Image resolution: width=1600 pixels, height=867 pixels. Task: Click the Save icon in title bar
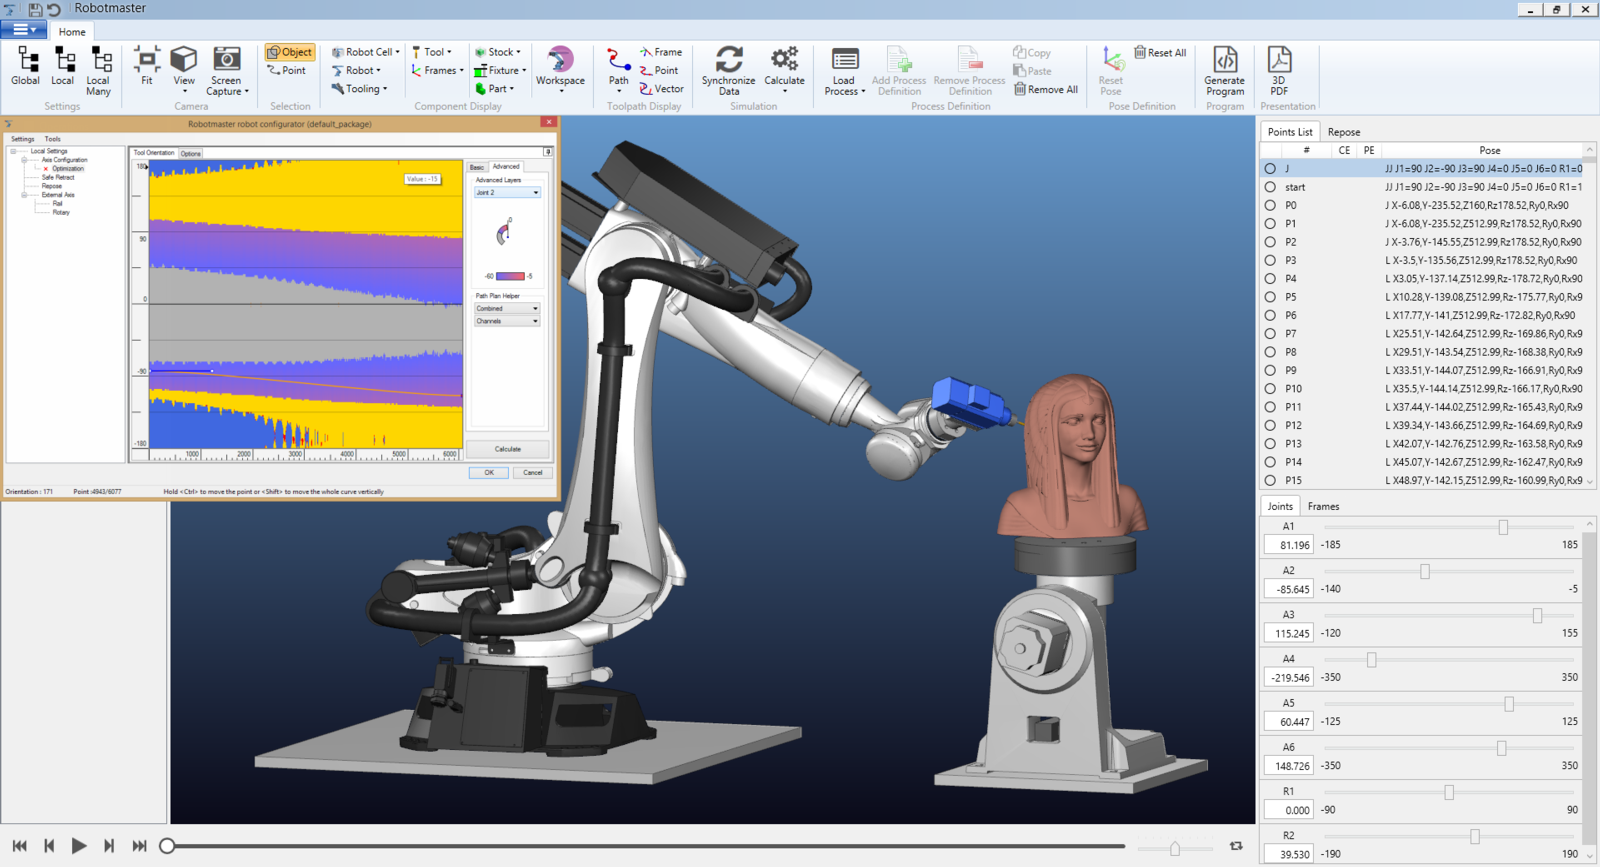[x=35, y=9]
